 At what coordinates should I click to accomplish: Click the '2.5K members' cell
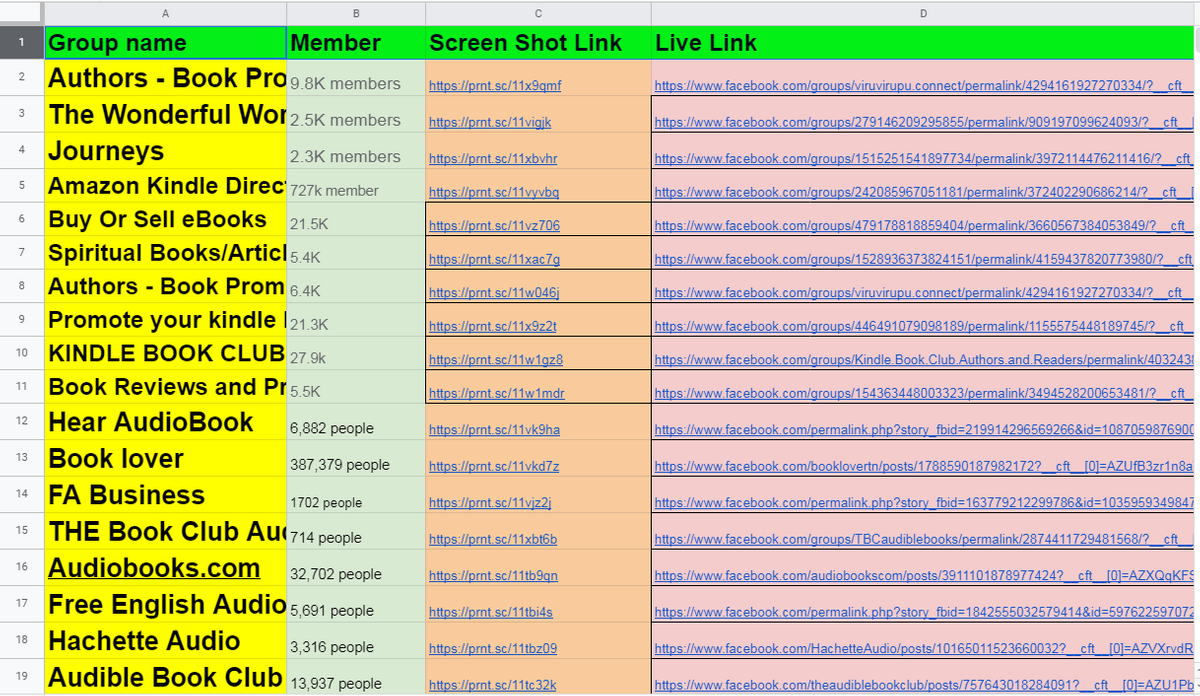(356, 115)
